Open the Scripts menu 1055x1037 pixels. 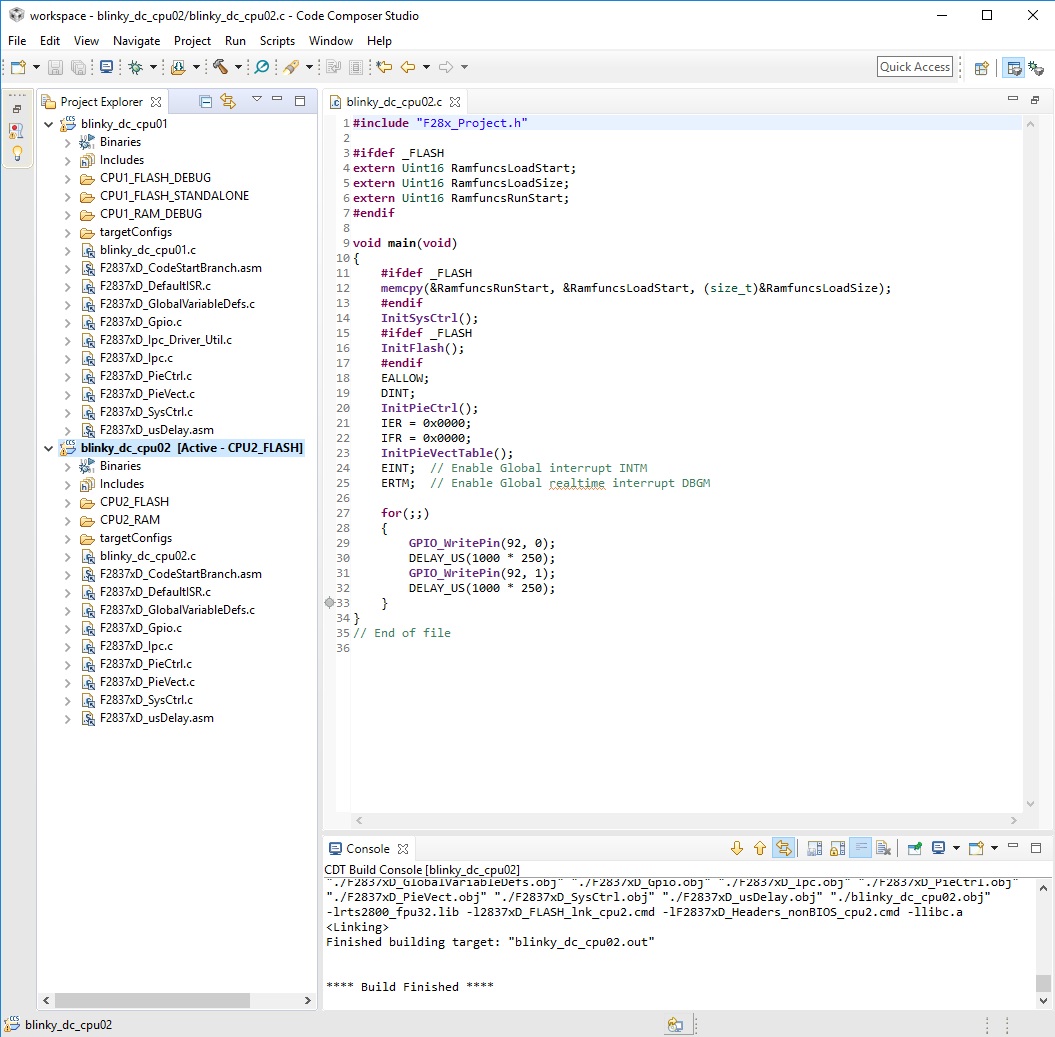277,41
